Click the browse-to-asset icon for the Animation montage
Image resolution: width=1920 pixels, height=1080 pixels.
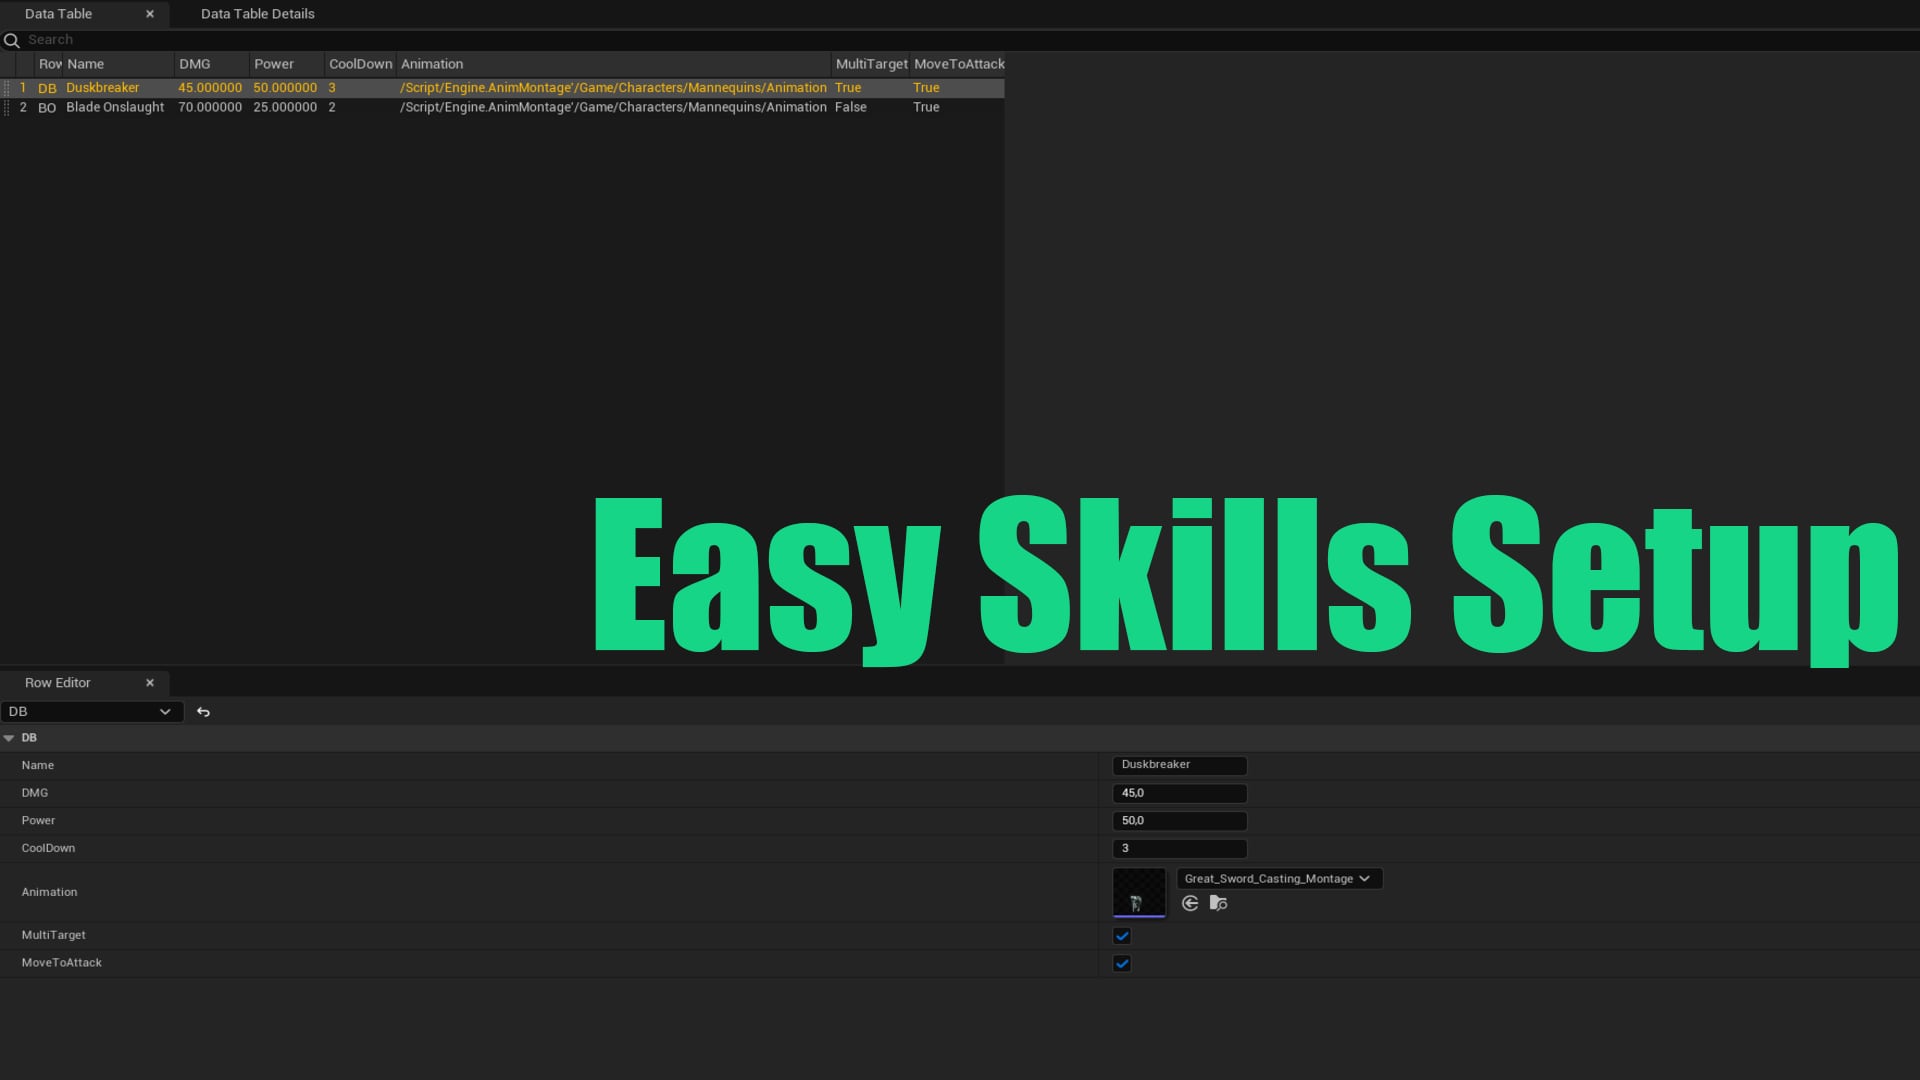point(1218,903)
